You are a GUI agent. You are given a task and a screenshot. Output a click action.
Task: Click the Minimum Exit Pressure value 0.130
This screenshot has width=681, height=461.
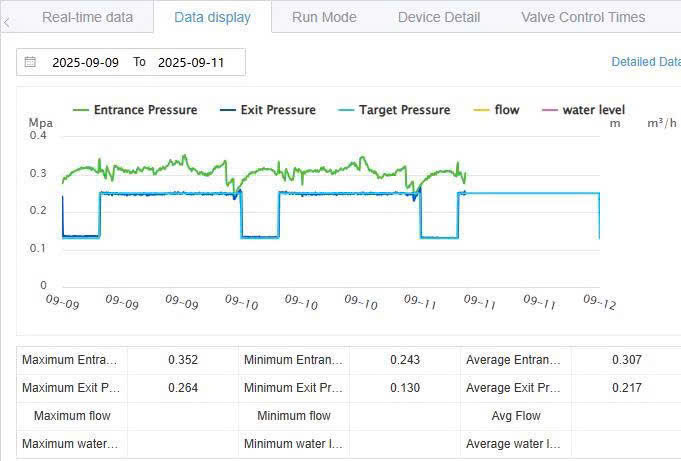point(405,388)
